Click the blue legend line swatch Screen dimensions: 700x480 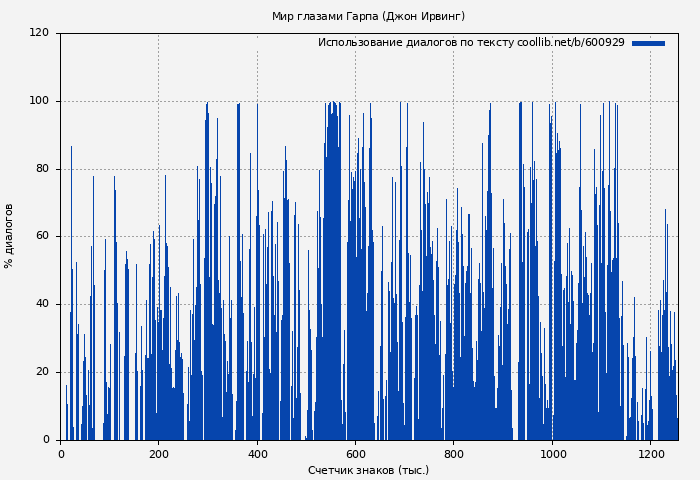pos(648,43)
